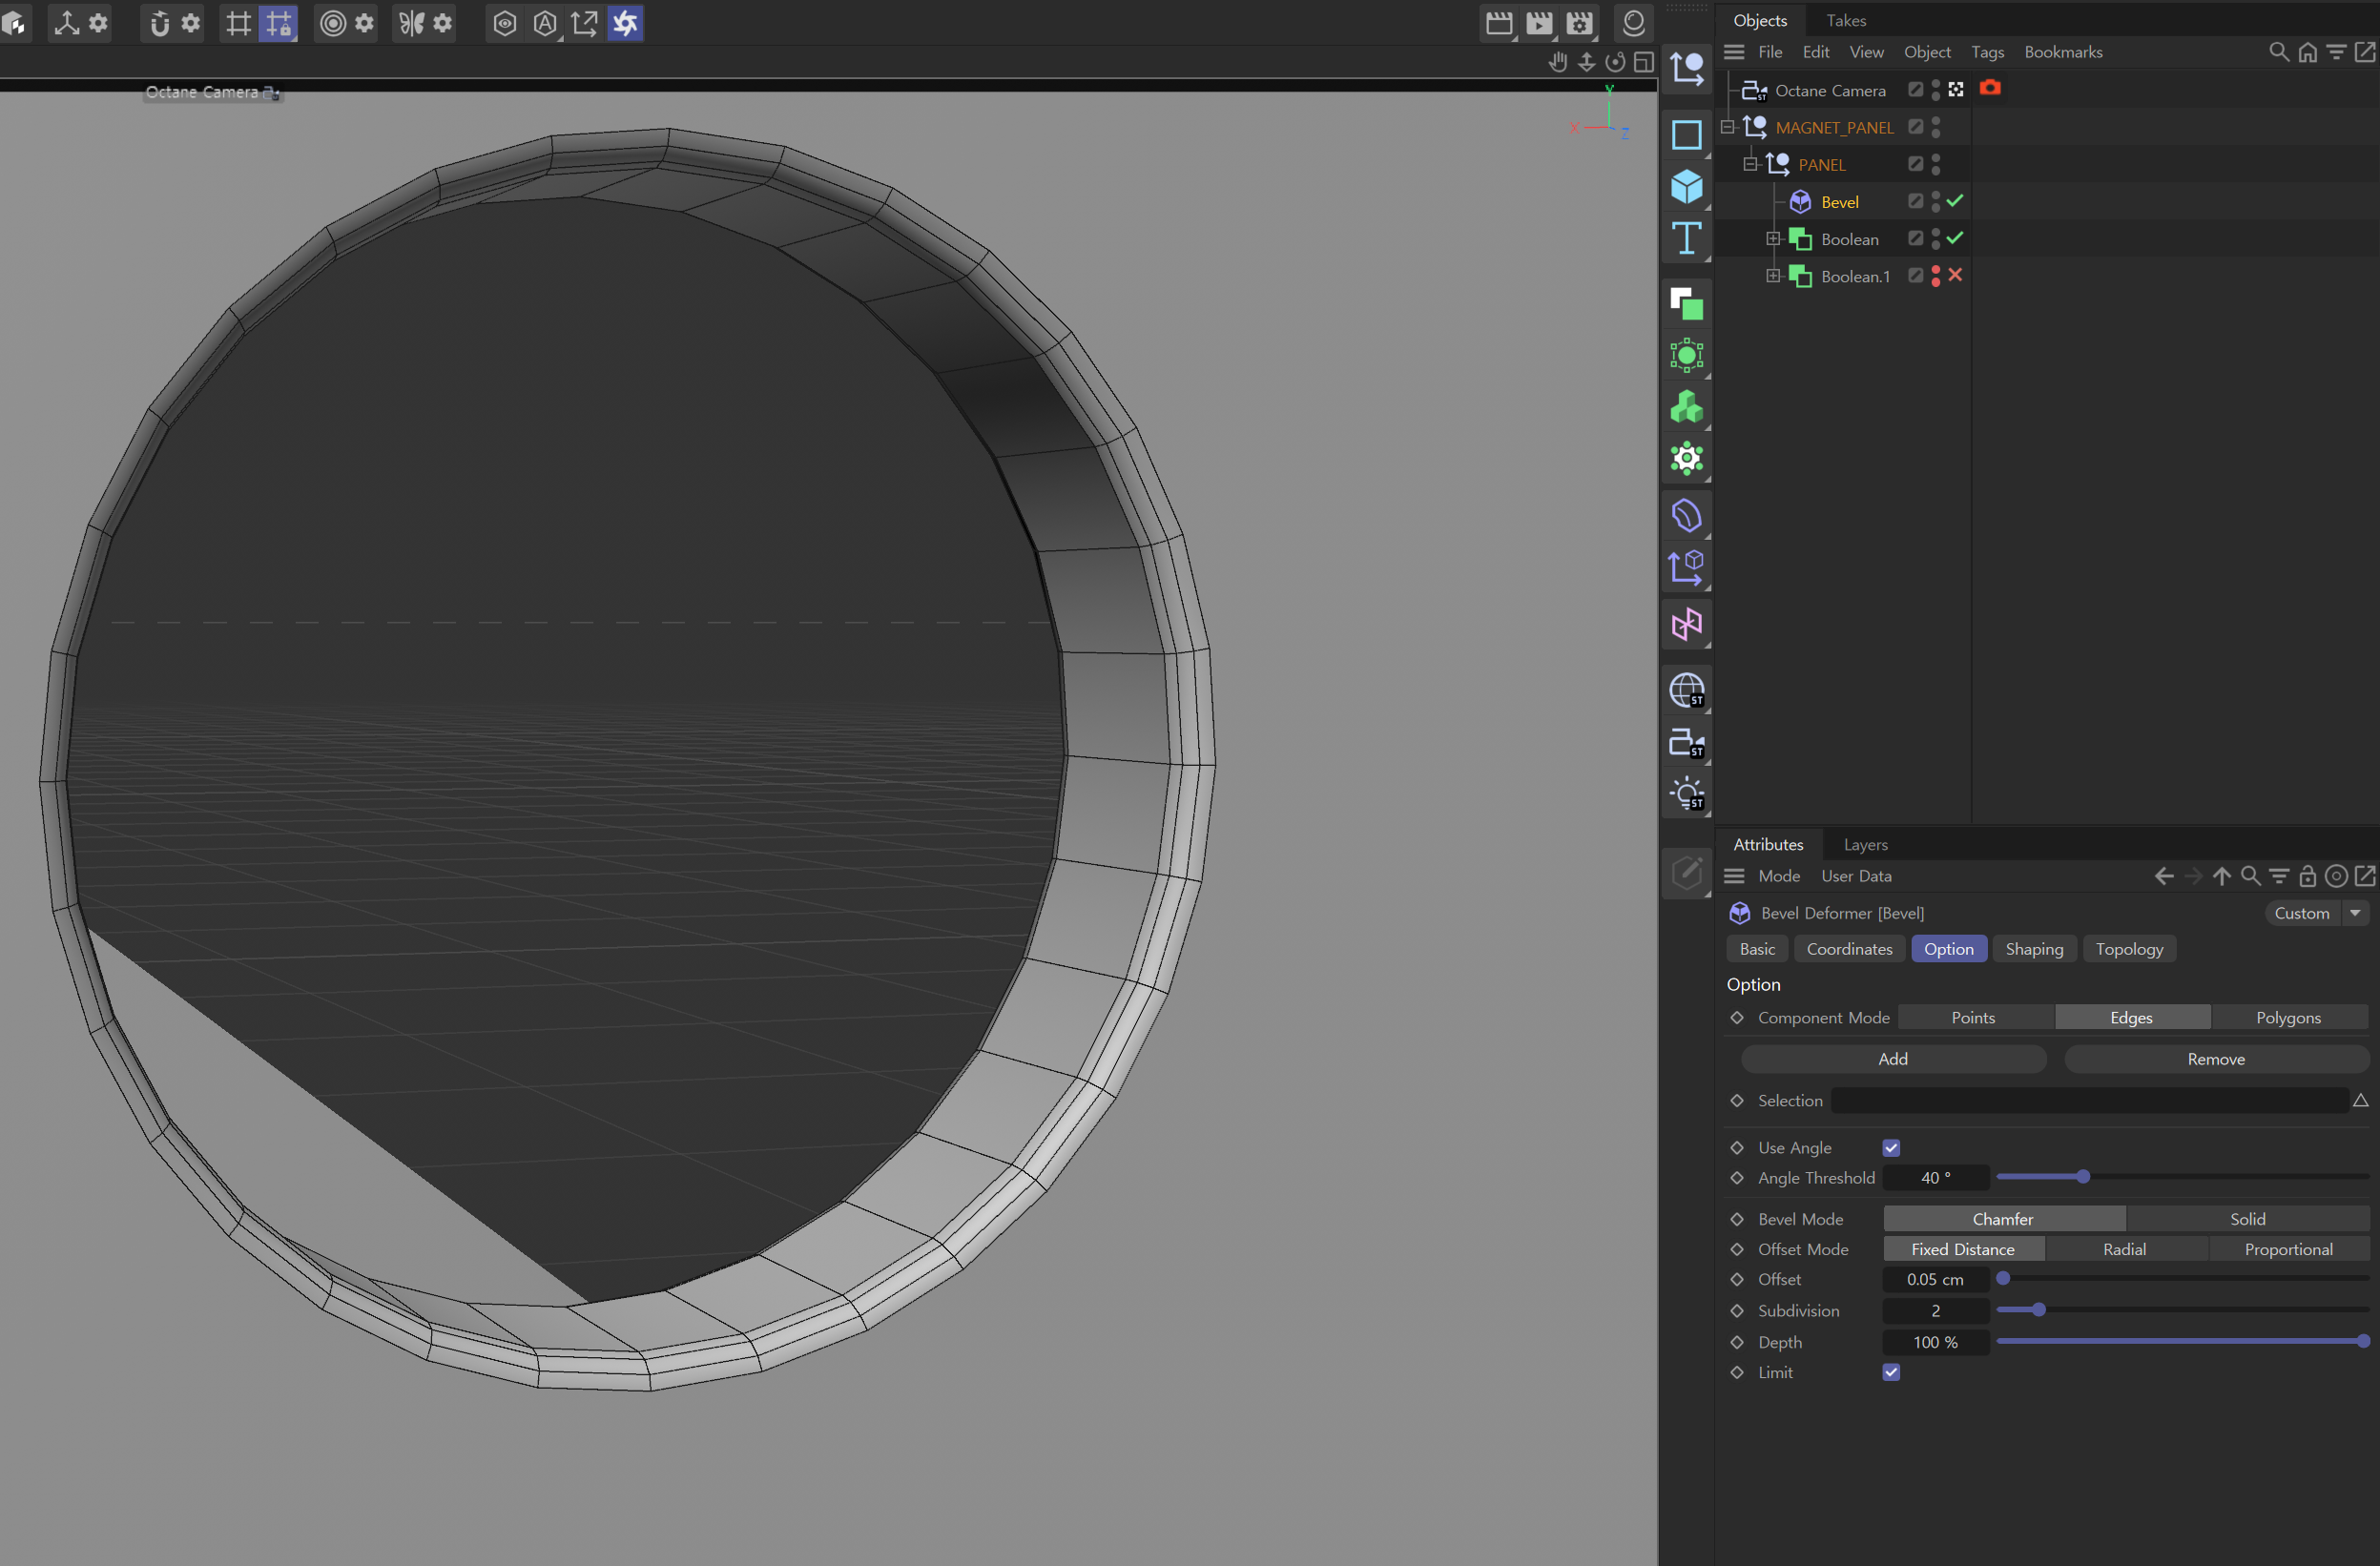Image resolution: width=2380 pixels, height=1566 pixels.
Task: Select Polygons component mode
Action: coord(2287,1017)
